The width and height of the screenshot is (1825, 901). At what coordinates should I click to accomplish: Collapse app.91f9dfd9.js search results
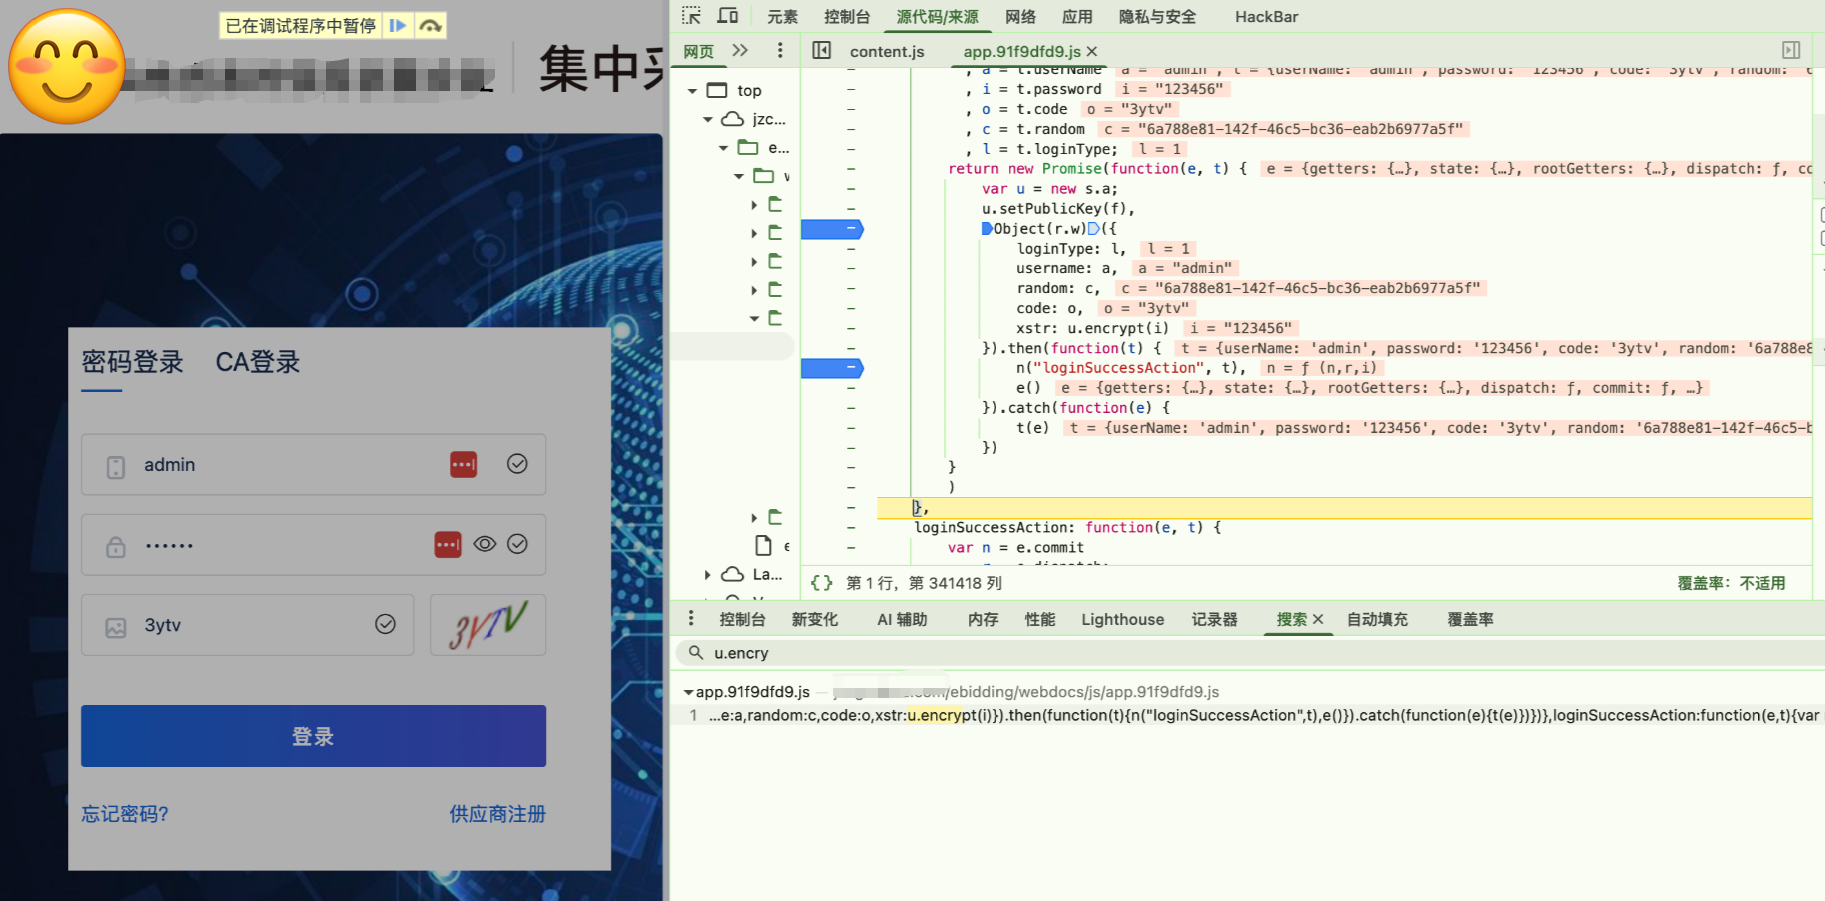pyautogui.click(x=688, y=692)
